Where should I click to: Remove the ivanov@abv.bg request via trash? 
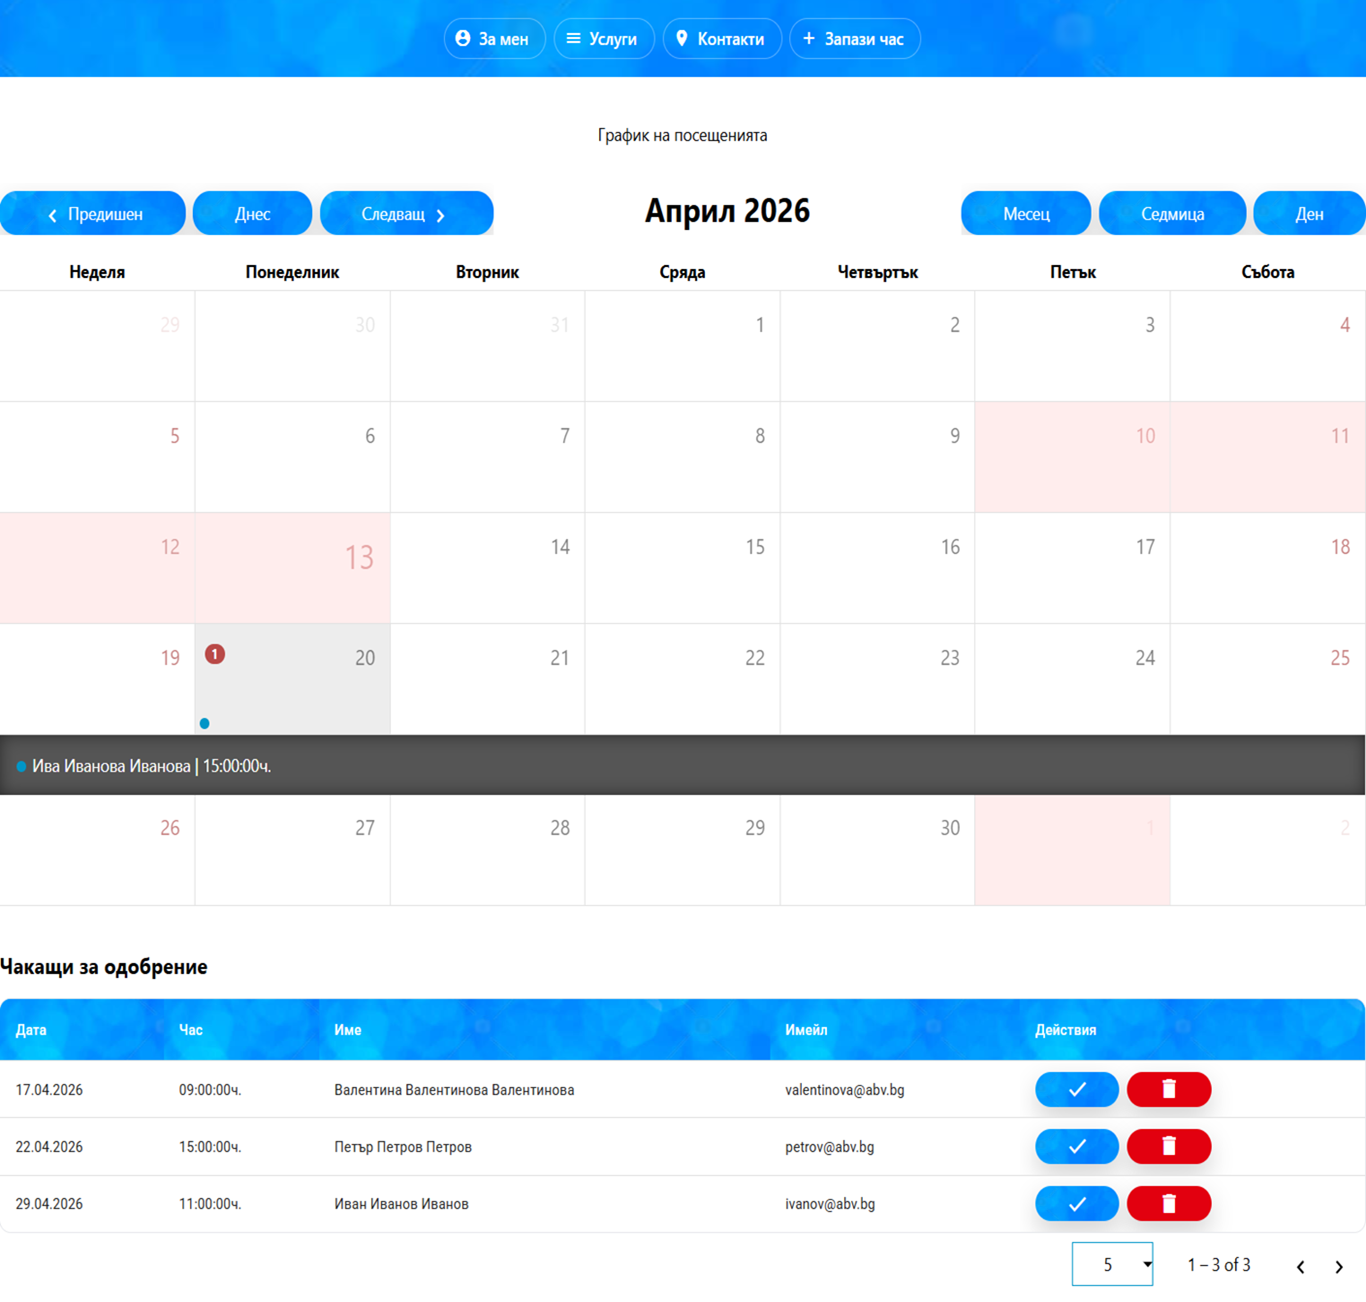1169,1203
